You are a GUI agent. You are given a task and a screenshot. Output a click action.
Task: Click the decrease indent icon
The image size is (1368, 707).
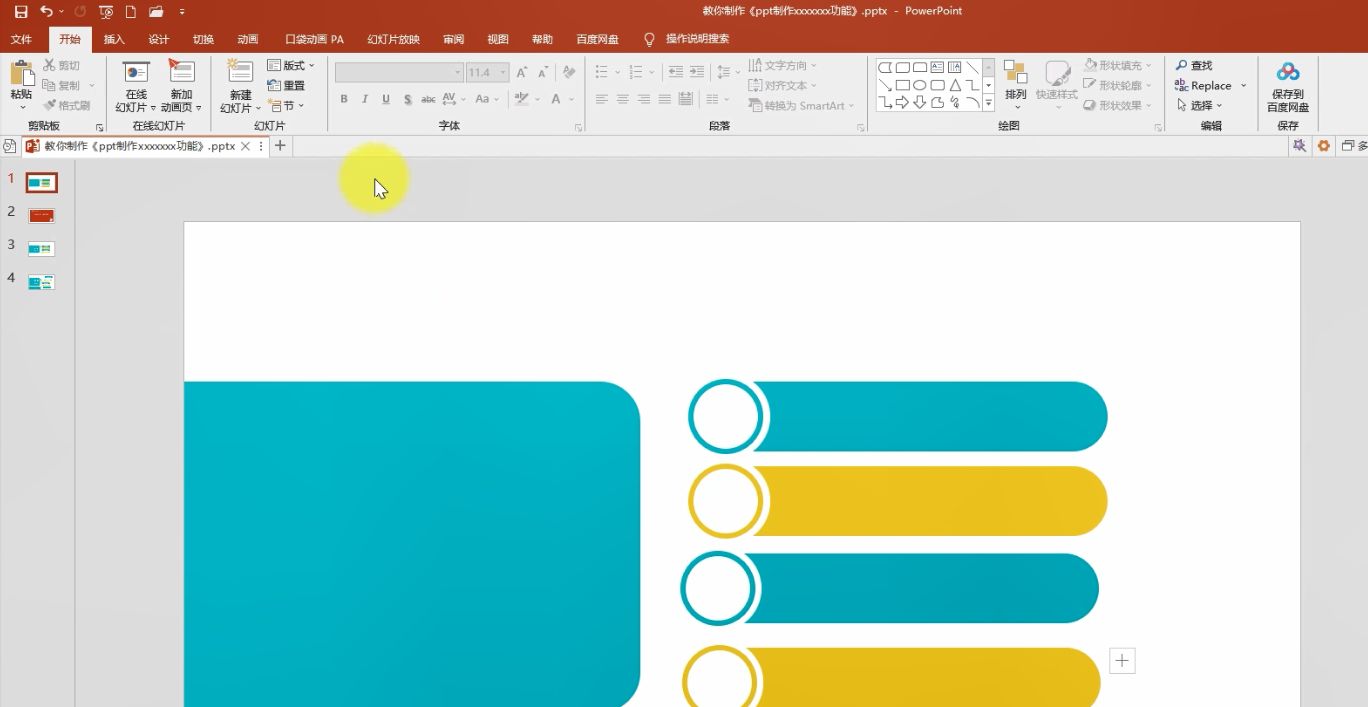coord(675,72)
